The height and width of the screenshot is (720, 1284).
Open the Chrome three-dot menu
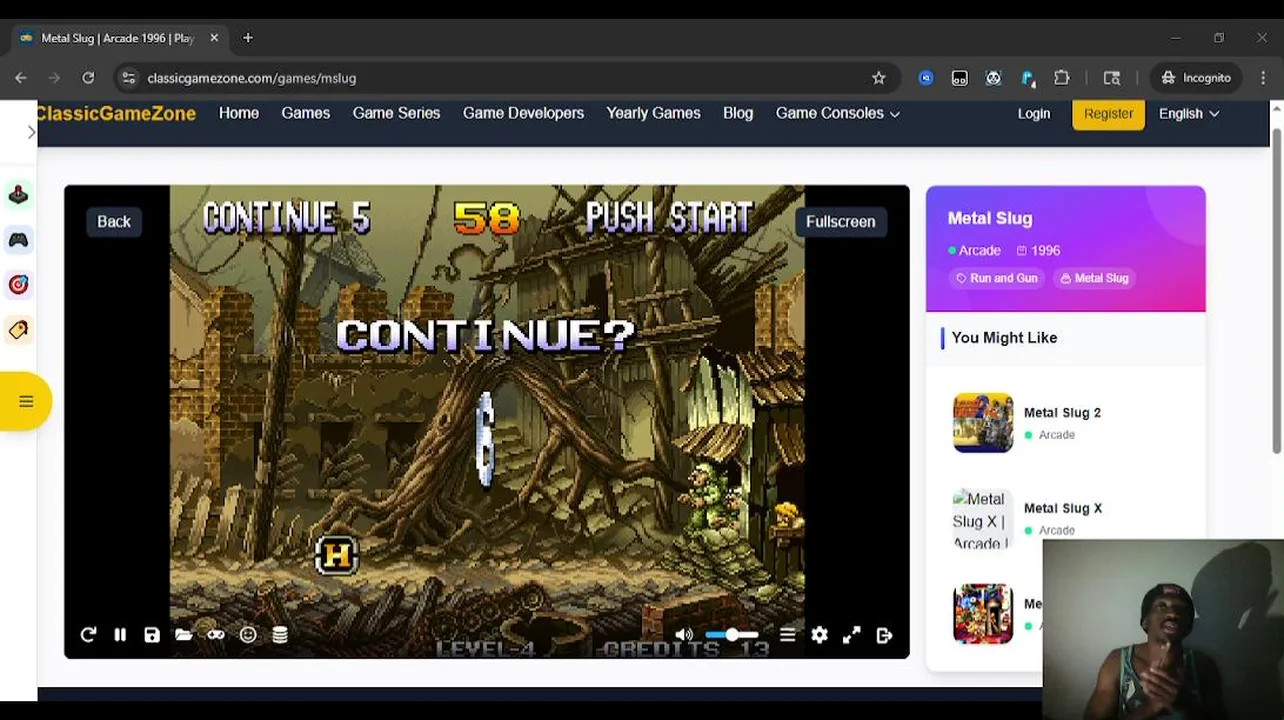pyautogui.click(x=1262, y=78)
